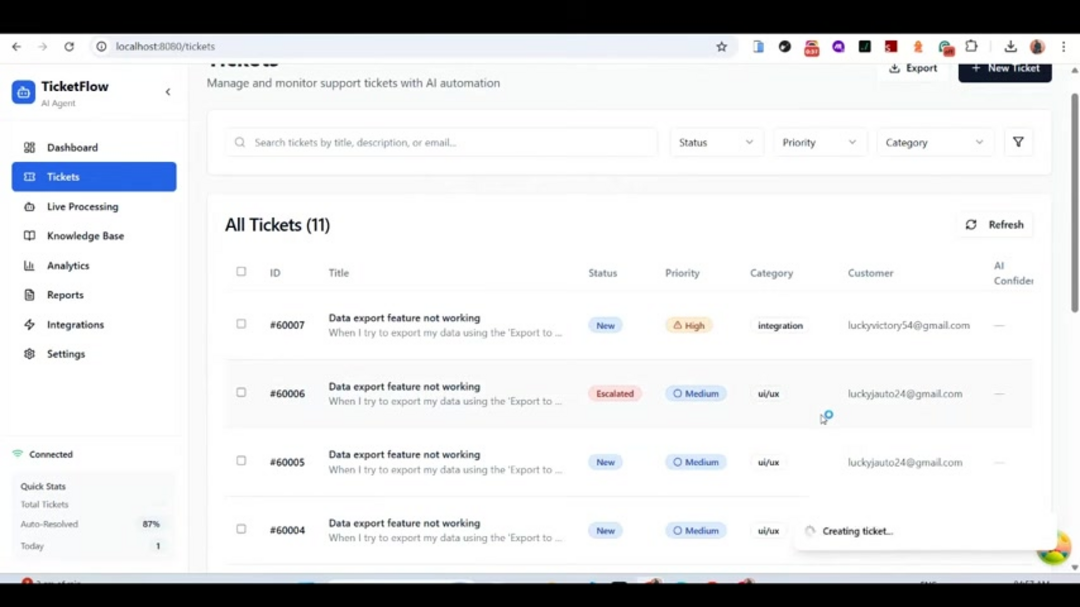Open the Chrome three-dot menu
This screenshot has height=607, width=1080.
[1063, 47]
